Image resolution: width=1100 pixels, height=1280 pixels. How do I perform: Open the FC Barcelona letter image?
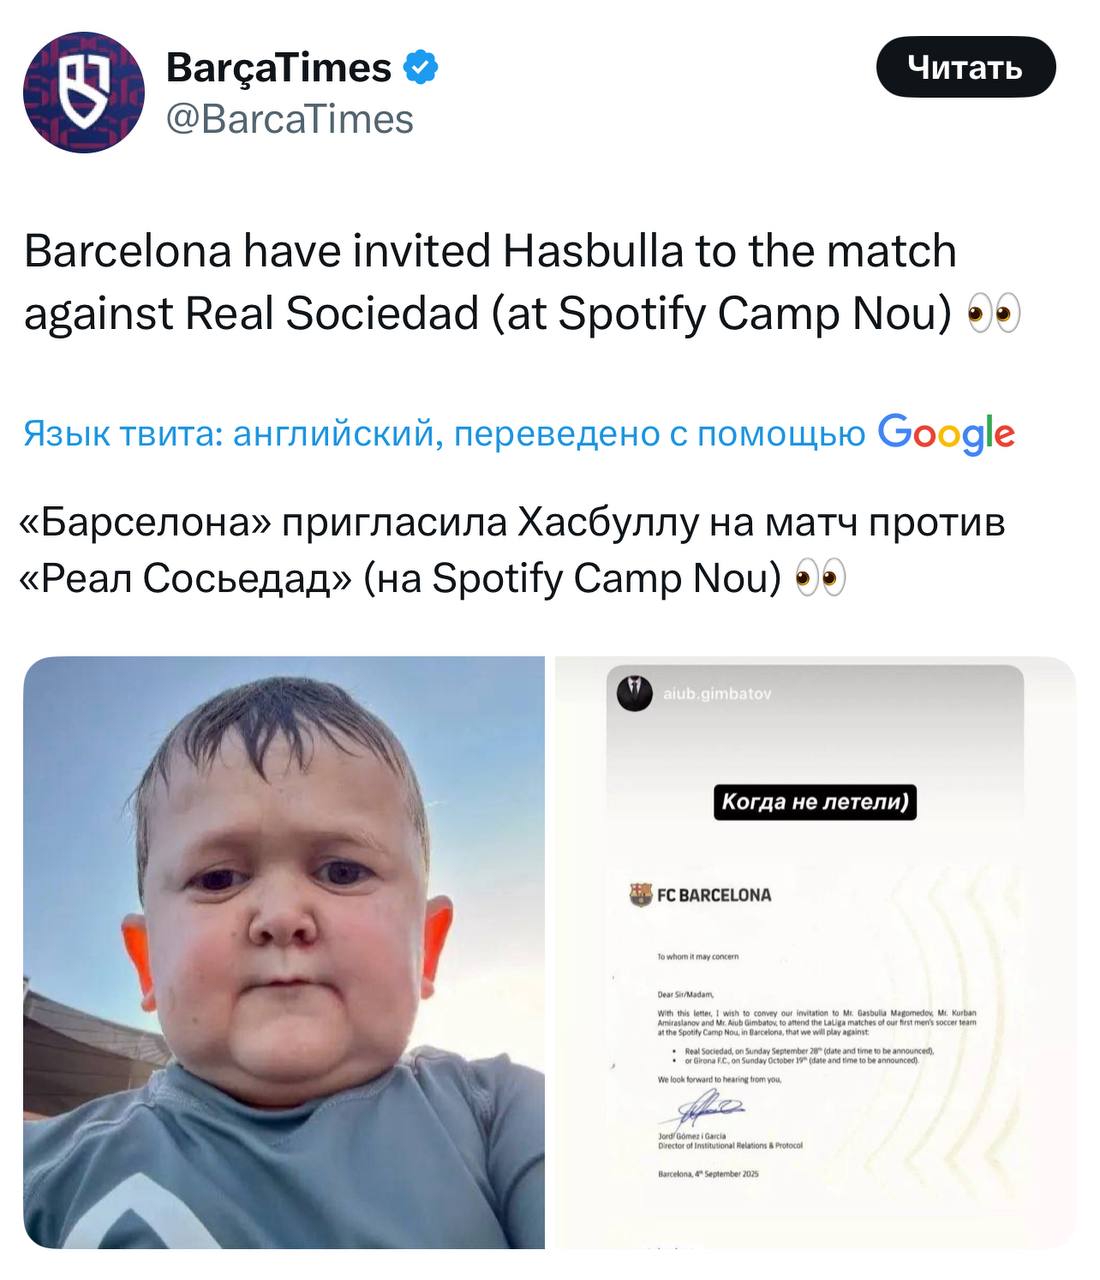[815, 952]
